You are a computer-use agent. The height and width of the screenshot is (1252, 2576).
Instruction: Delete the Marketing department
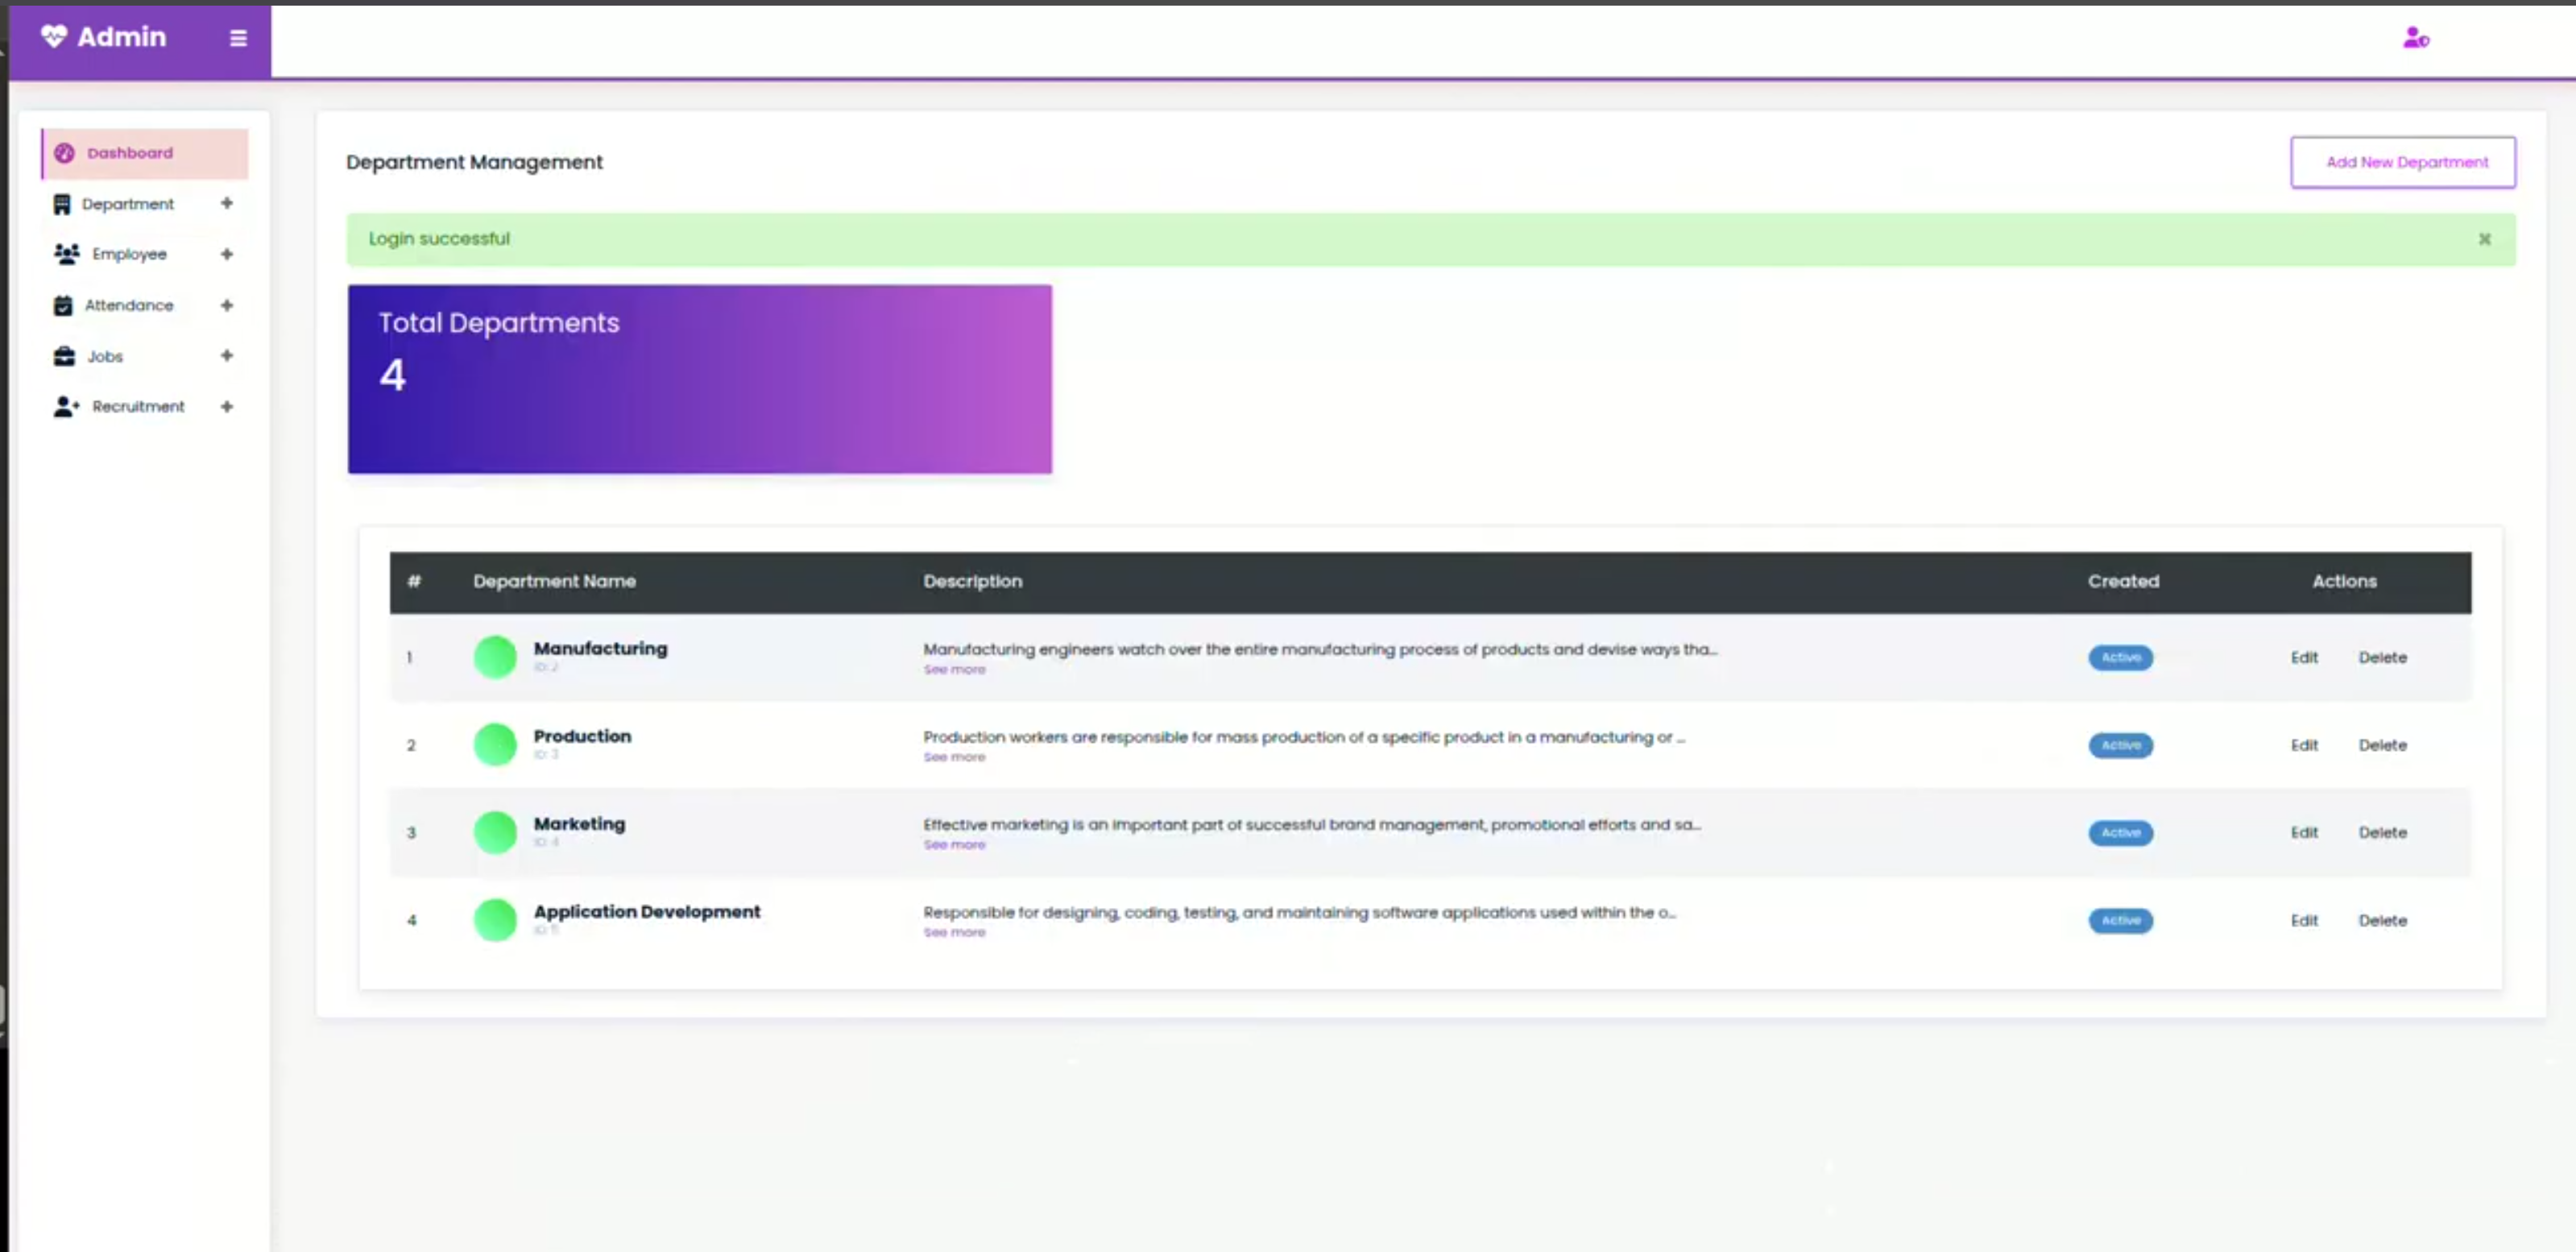point(2382,832)
